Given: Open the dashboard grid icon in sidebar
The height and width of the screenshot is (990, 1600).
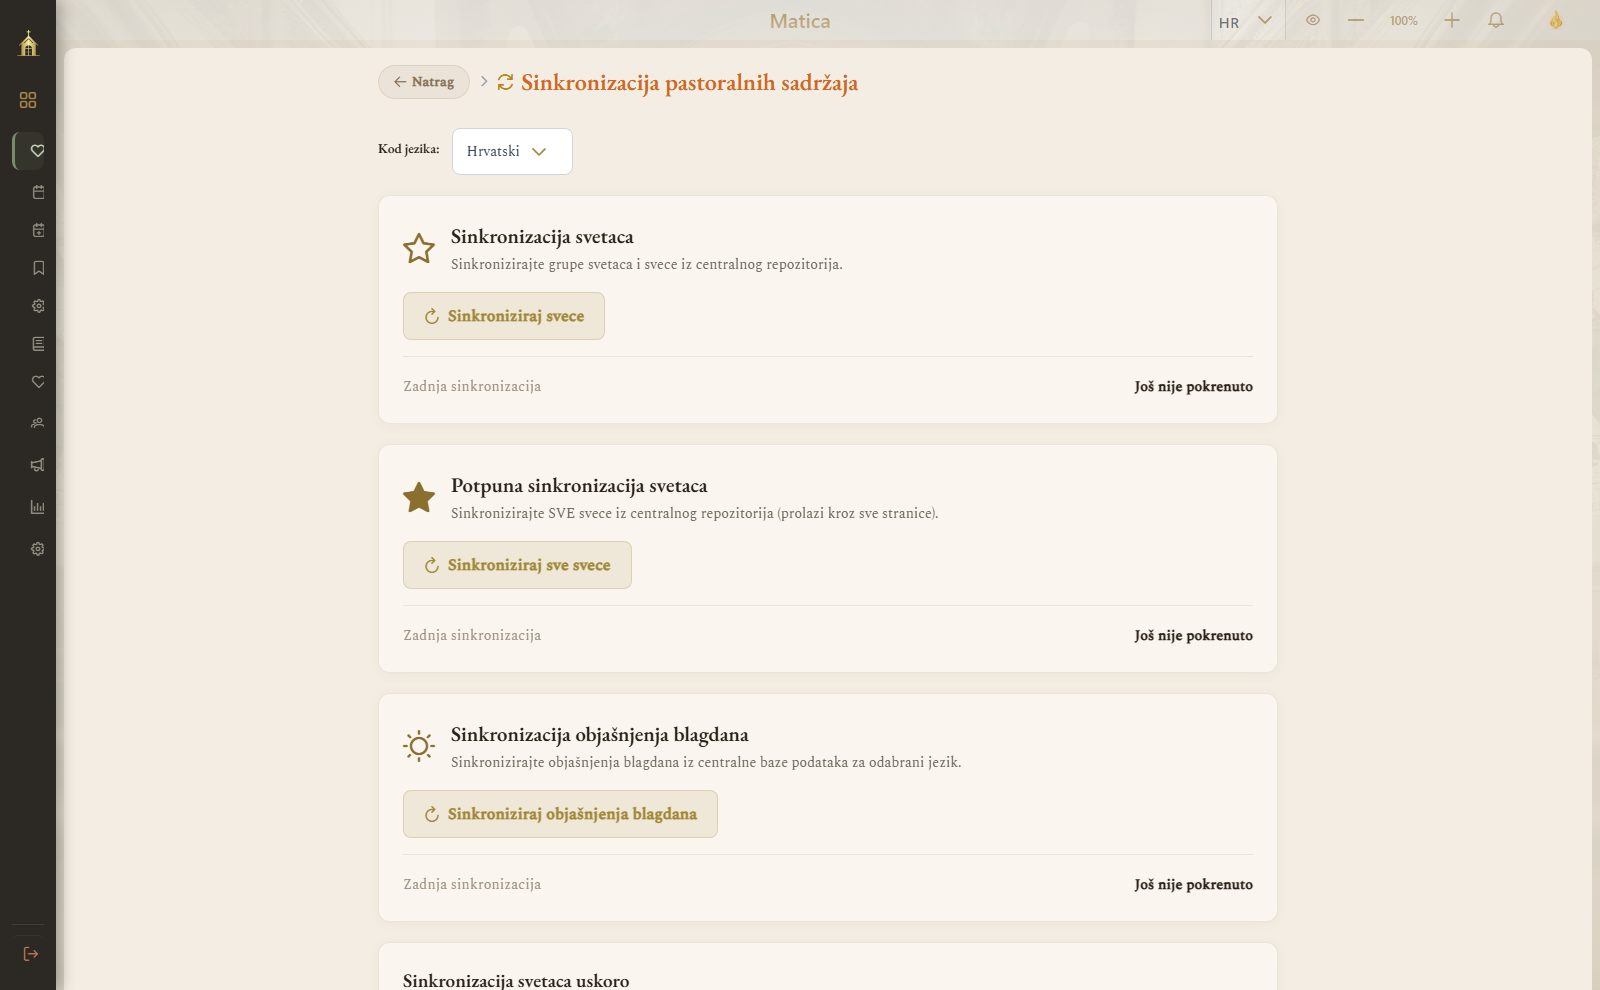Looking at the screenshot, I should coord(28,100).
